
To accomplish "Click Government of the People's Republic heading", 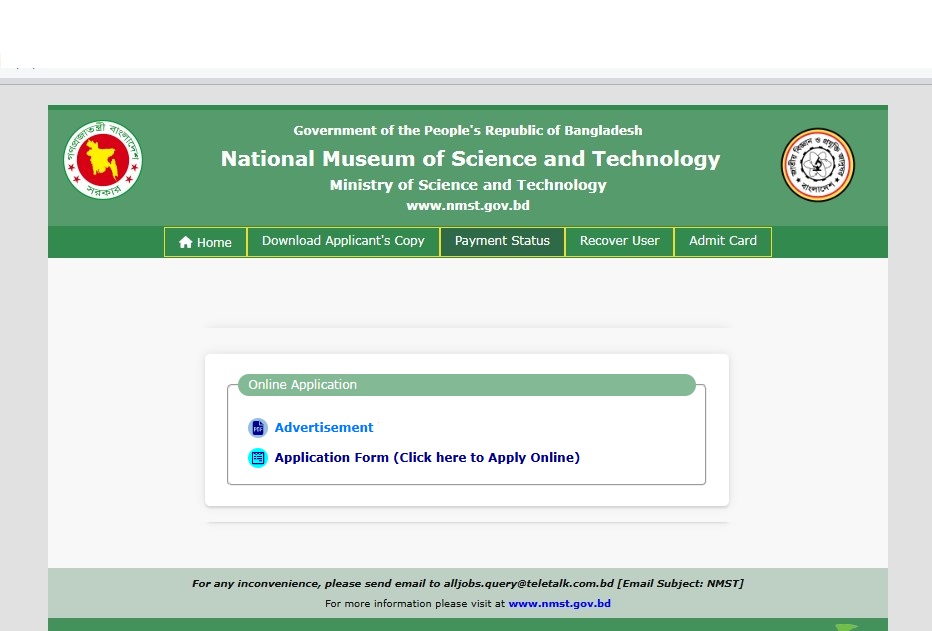I will click(468, 131).
